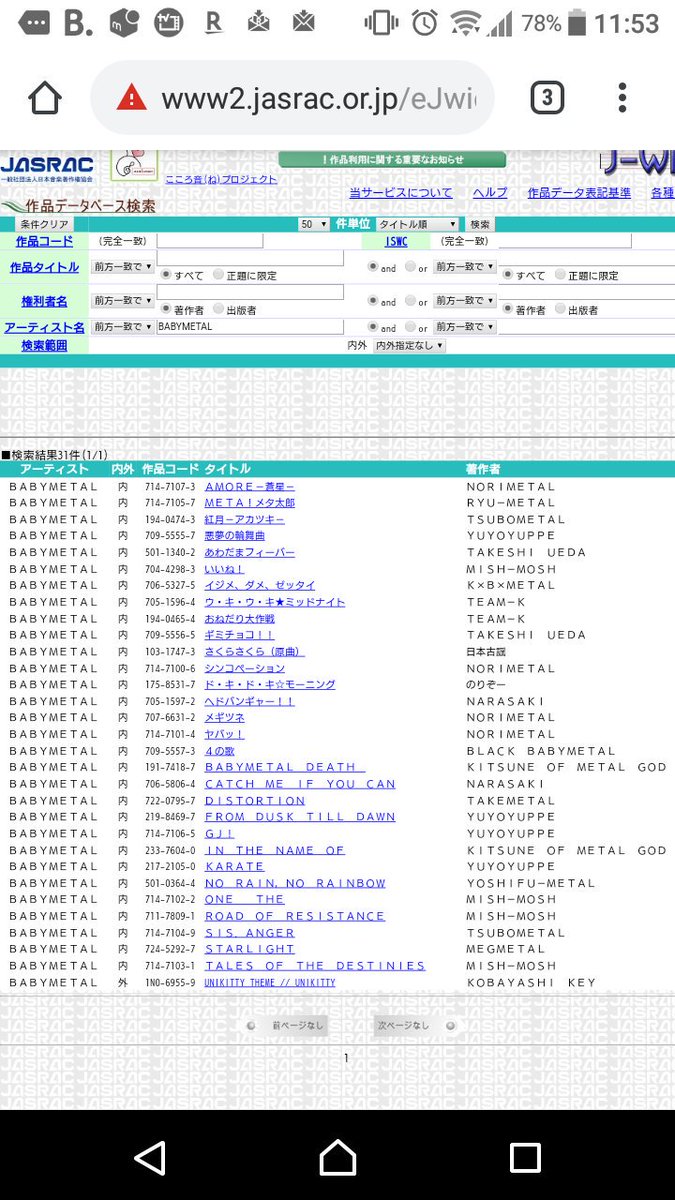Open the いいね！ title link
Image resolution: width=675 pixels, height=1200 pixels.
point(224,569)
